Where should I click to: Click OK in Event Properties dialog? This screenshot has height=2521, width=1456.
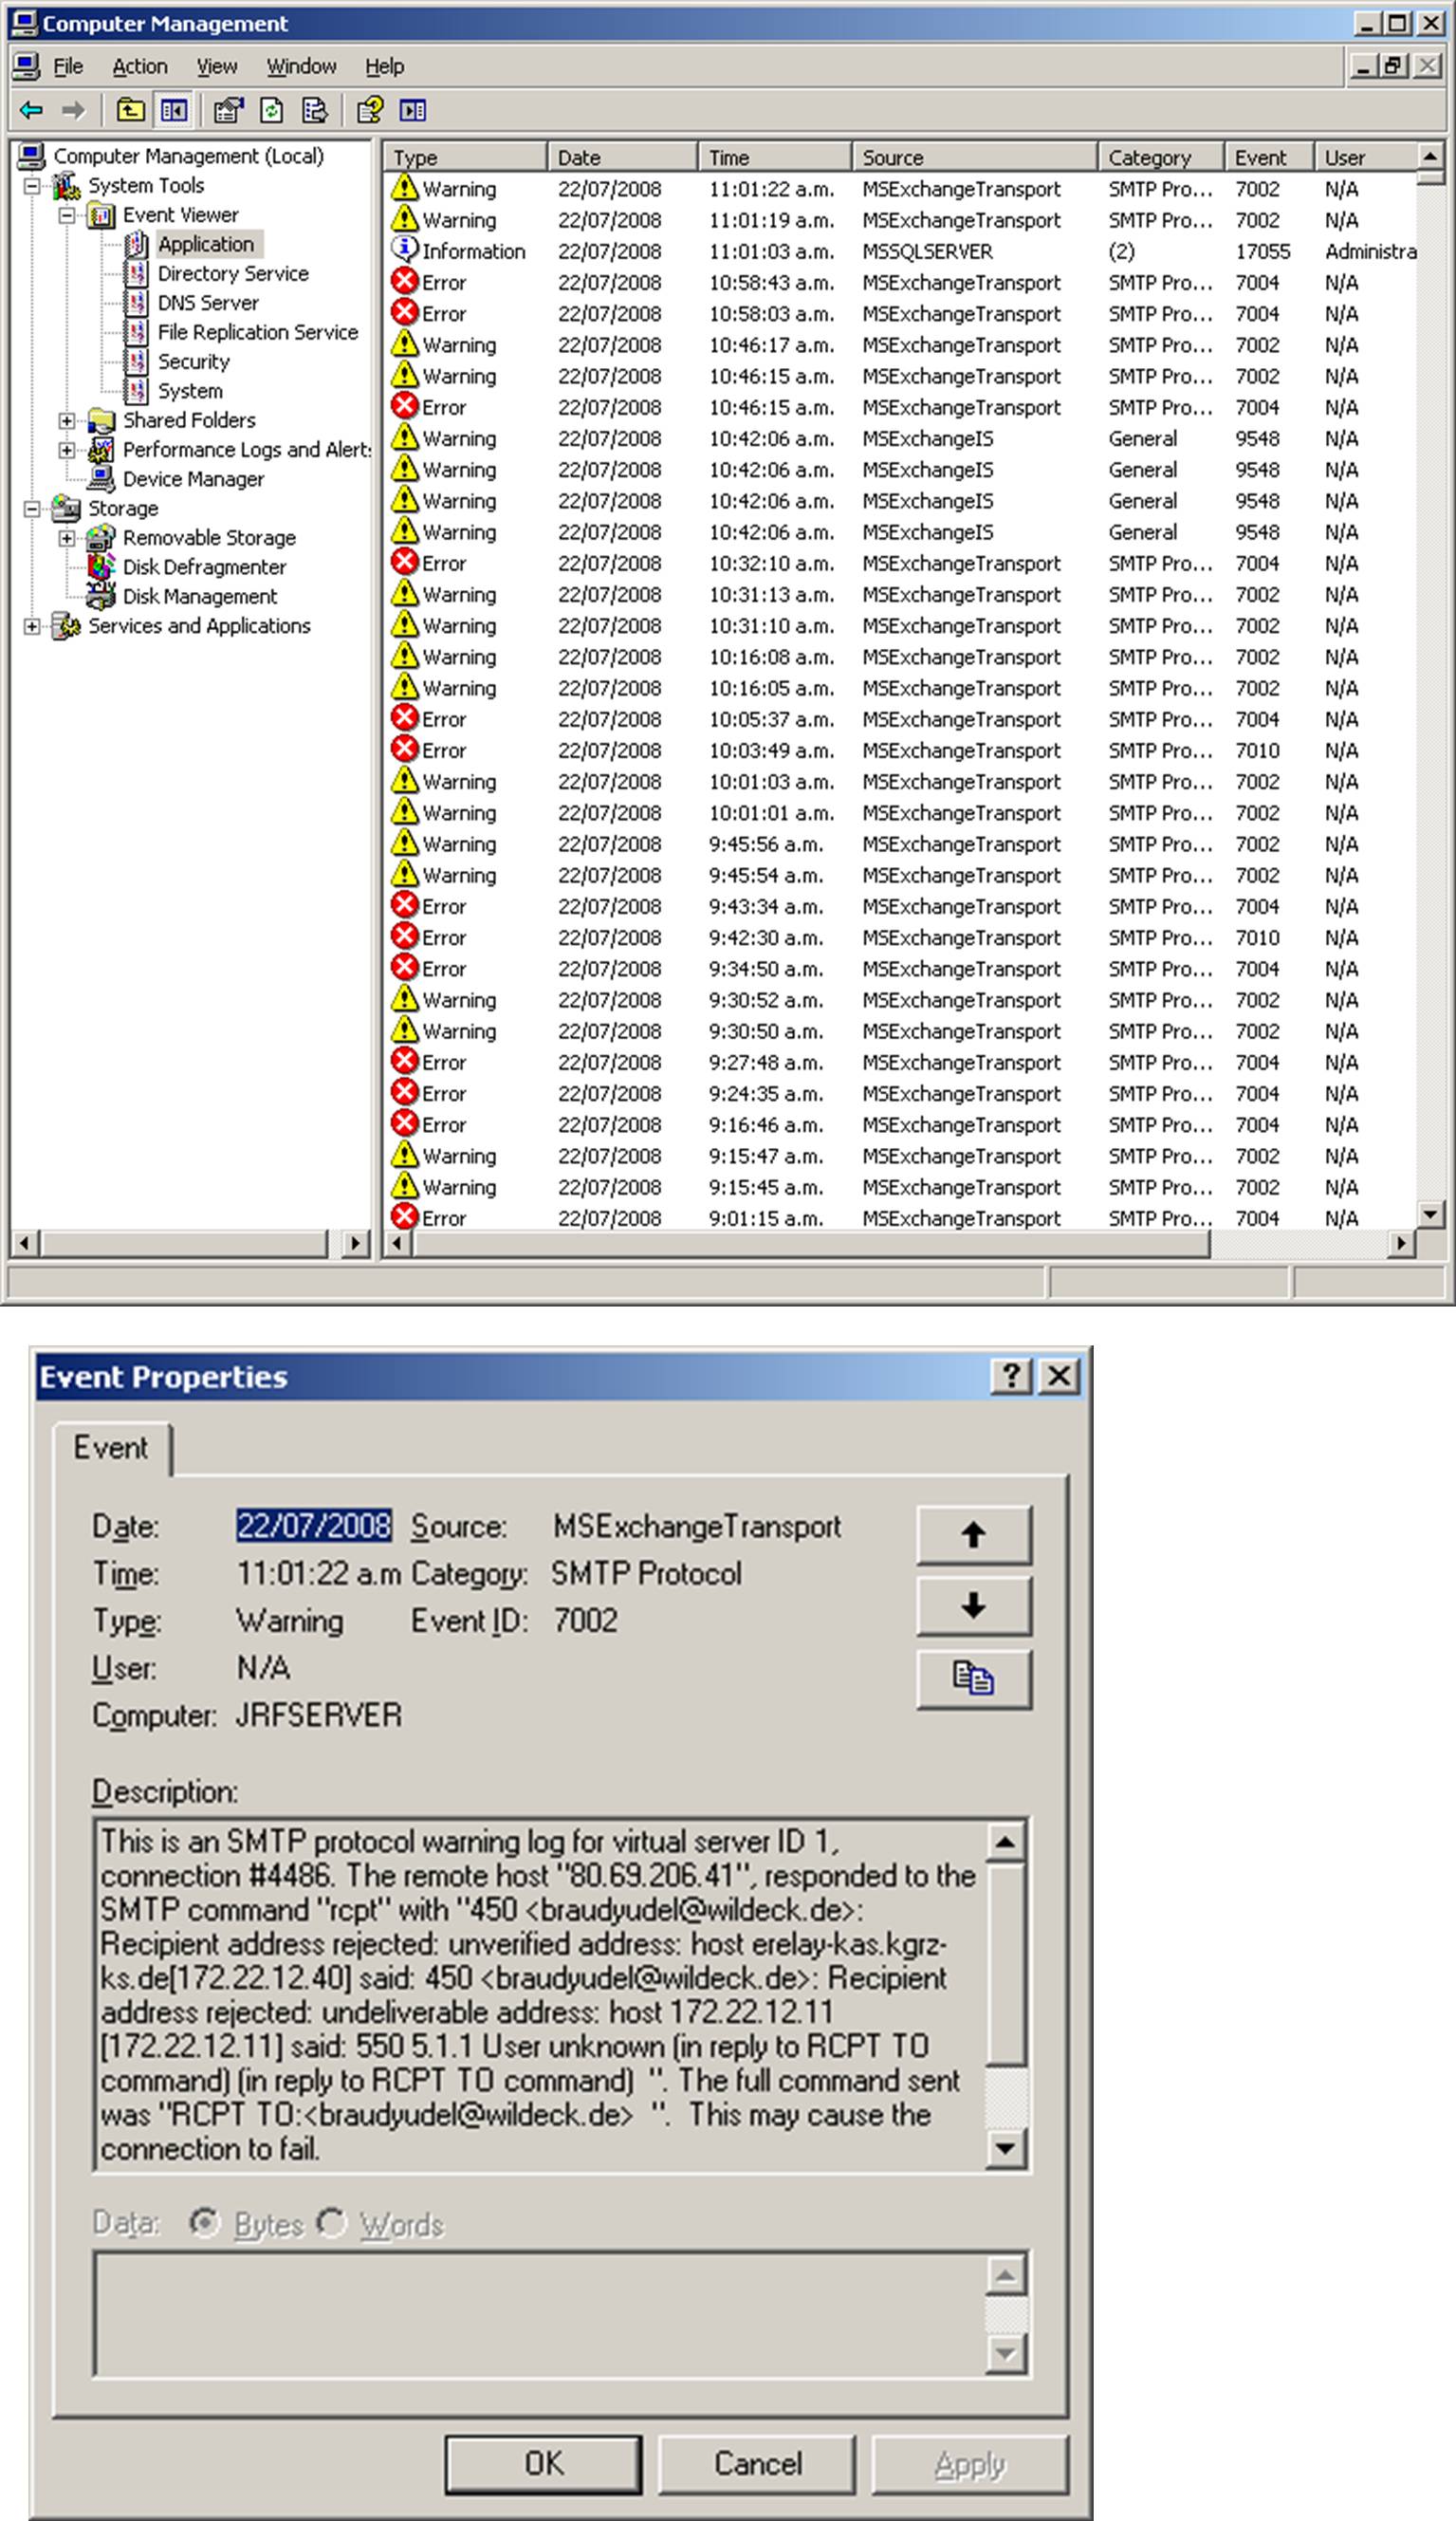pos(543,2463)
